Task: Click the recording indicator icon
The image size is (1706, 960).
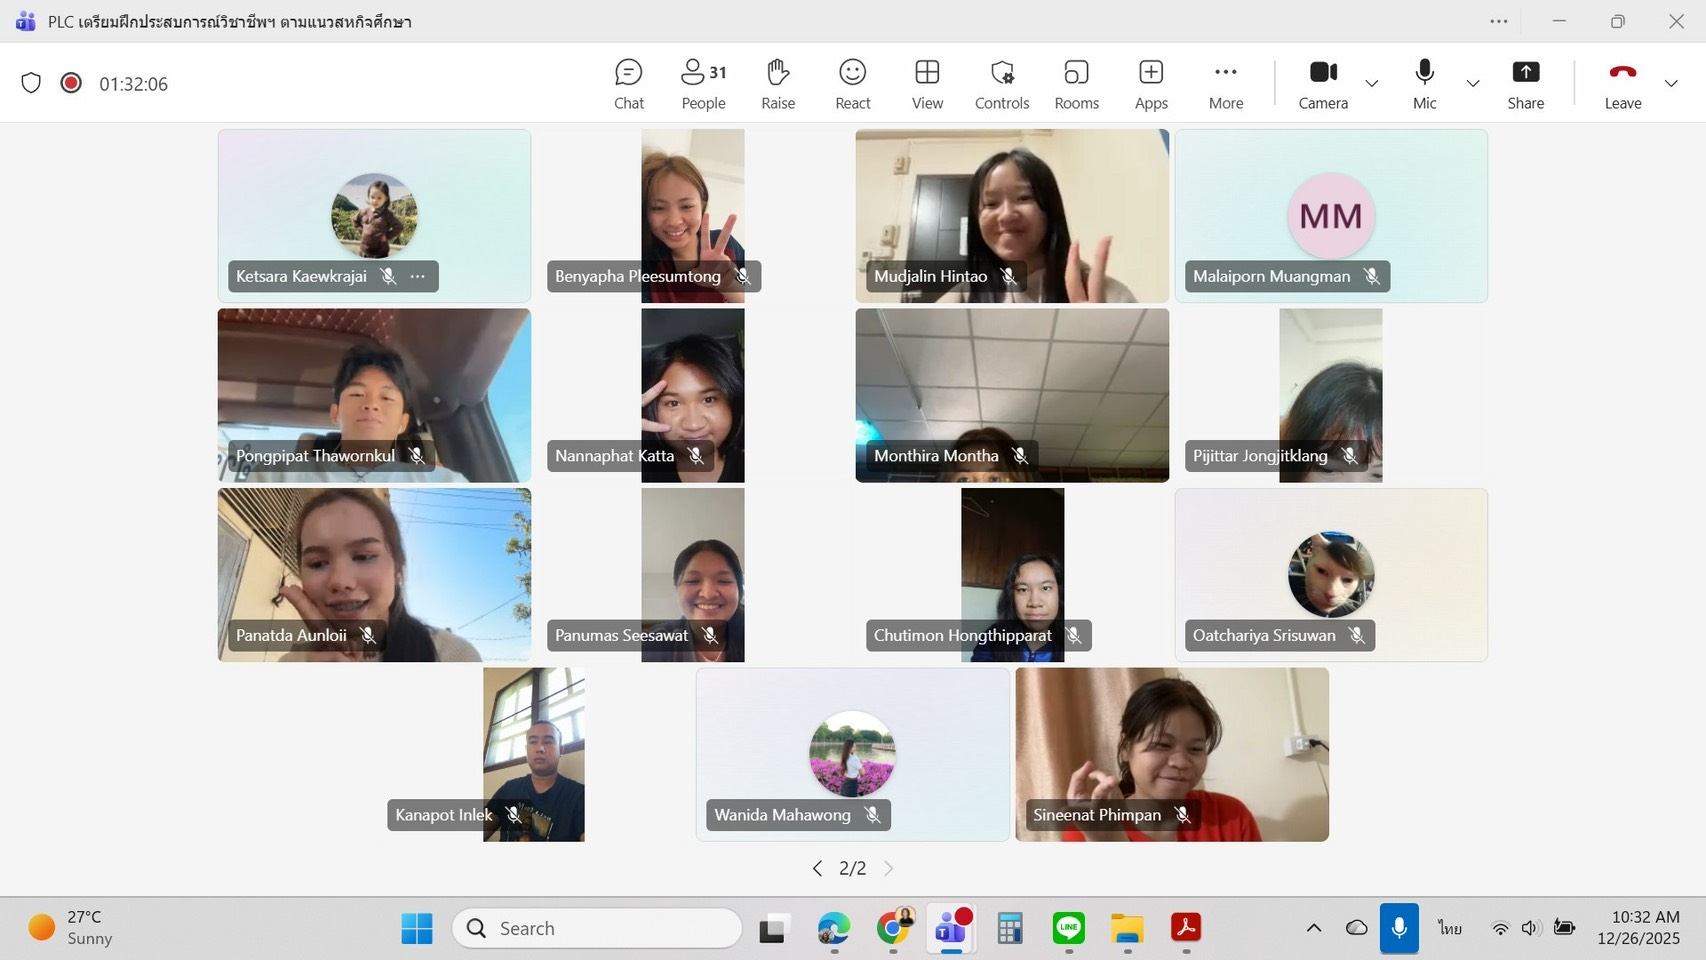Action: pyautogui.click(x=71, y=83)
